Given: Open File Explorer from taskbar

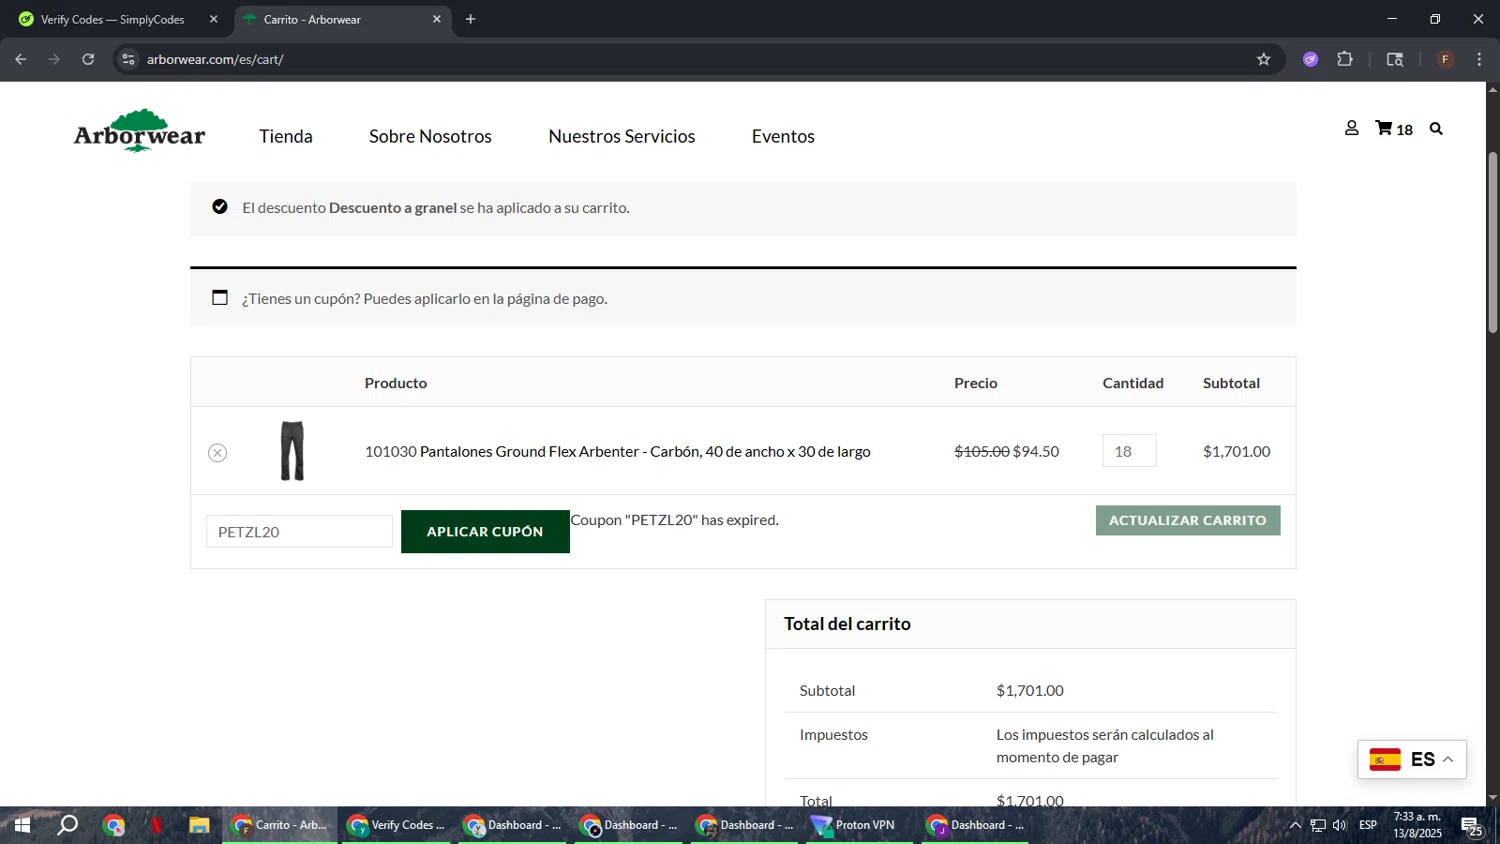Looking at the screenshot, I should click(199, 825).
